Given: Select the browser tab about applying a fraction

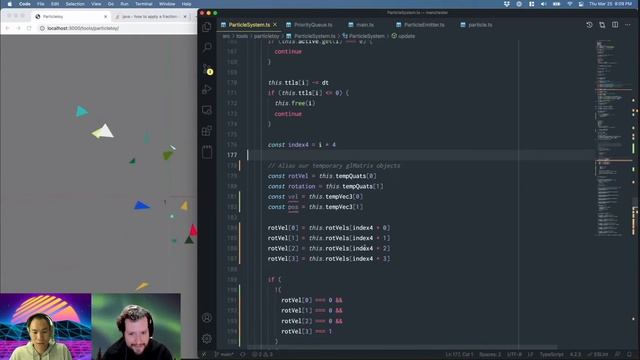Looking at the screenshot, I should click(x=151, y=17).
